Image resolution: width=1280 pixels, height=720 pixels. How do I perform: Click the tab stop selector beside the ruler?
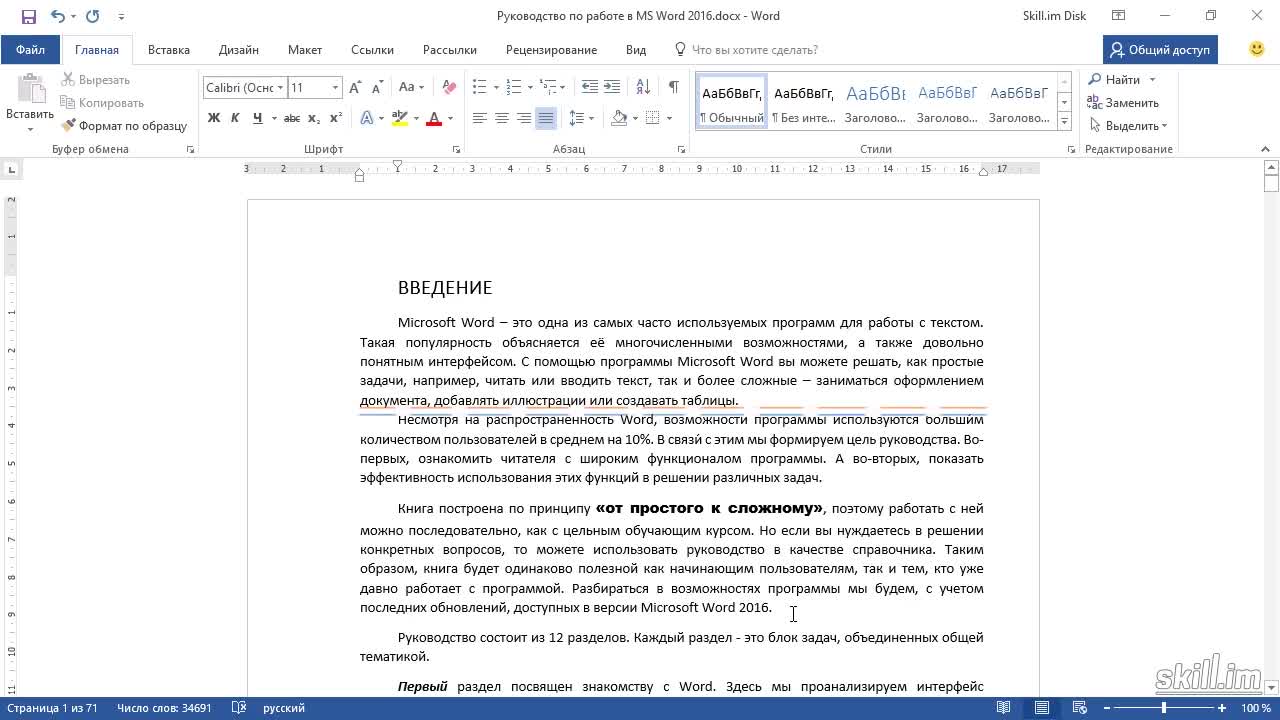[x=12, y=170]
